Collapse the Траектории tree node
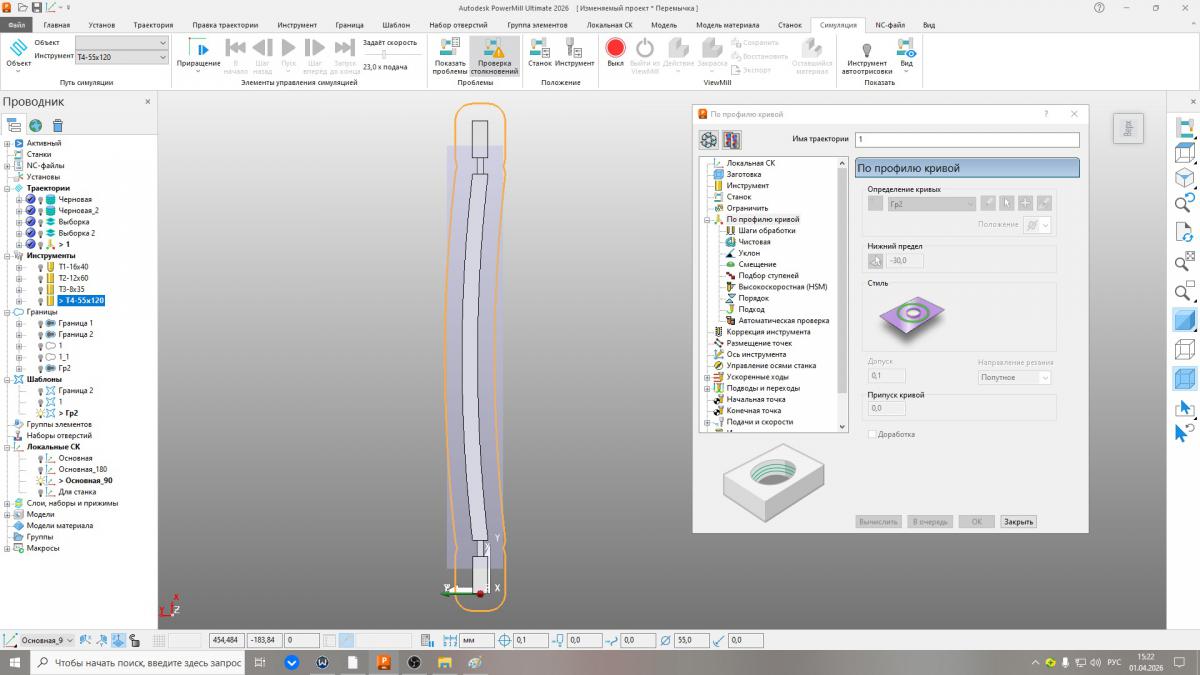Screen dimensions: 1200x675 pos(7,188)
